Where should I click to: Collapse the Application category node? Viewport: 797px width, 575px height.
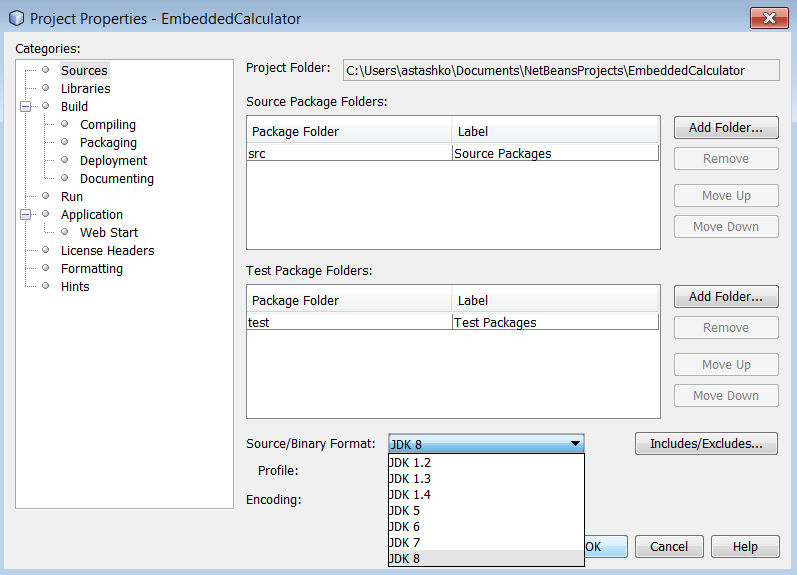point(26,214)
